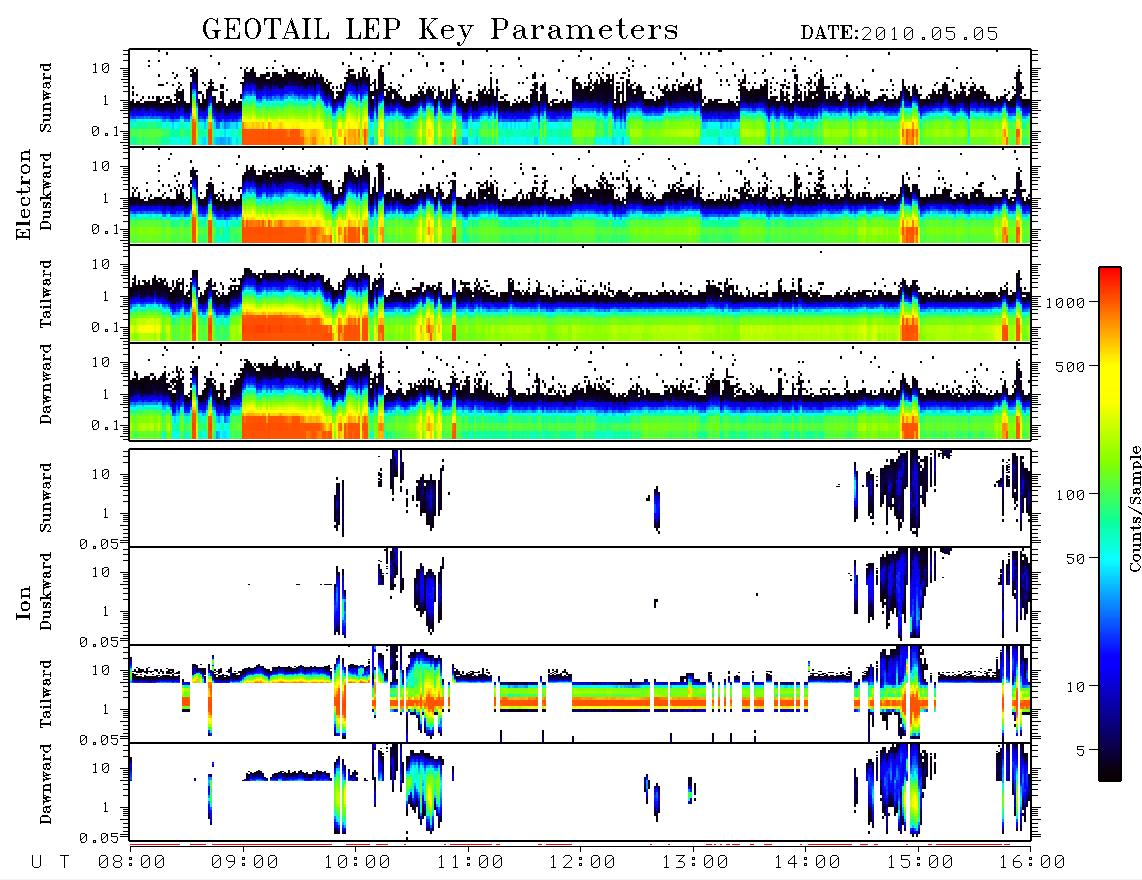Click the Ion Dawnward spectrogram panel
The width and height of the screenshot is (1142, 880).
(580, 792)
